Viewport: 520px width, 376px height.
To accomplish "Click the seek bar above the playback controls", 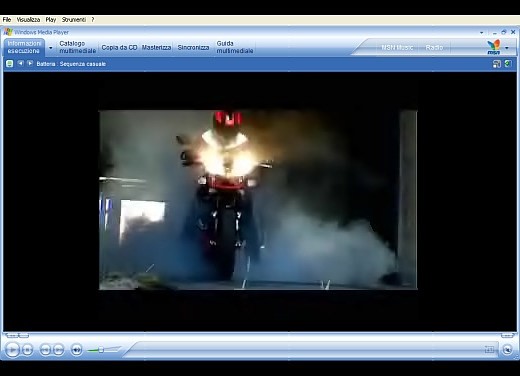I will pyautogui.click(x=260, y=336).
